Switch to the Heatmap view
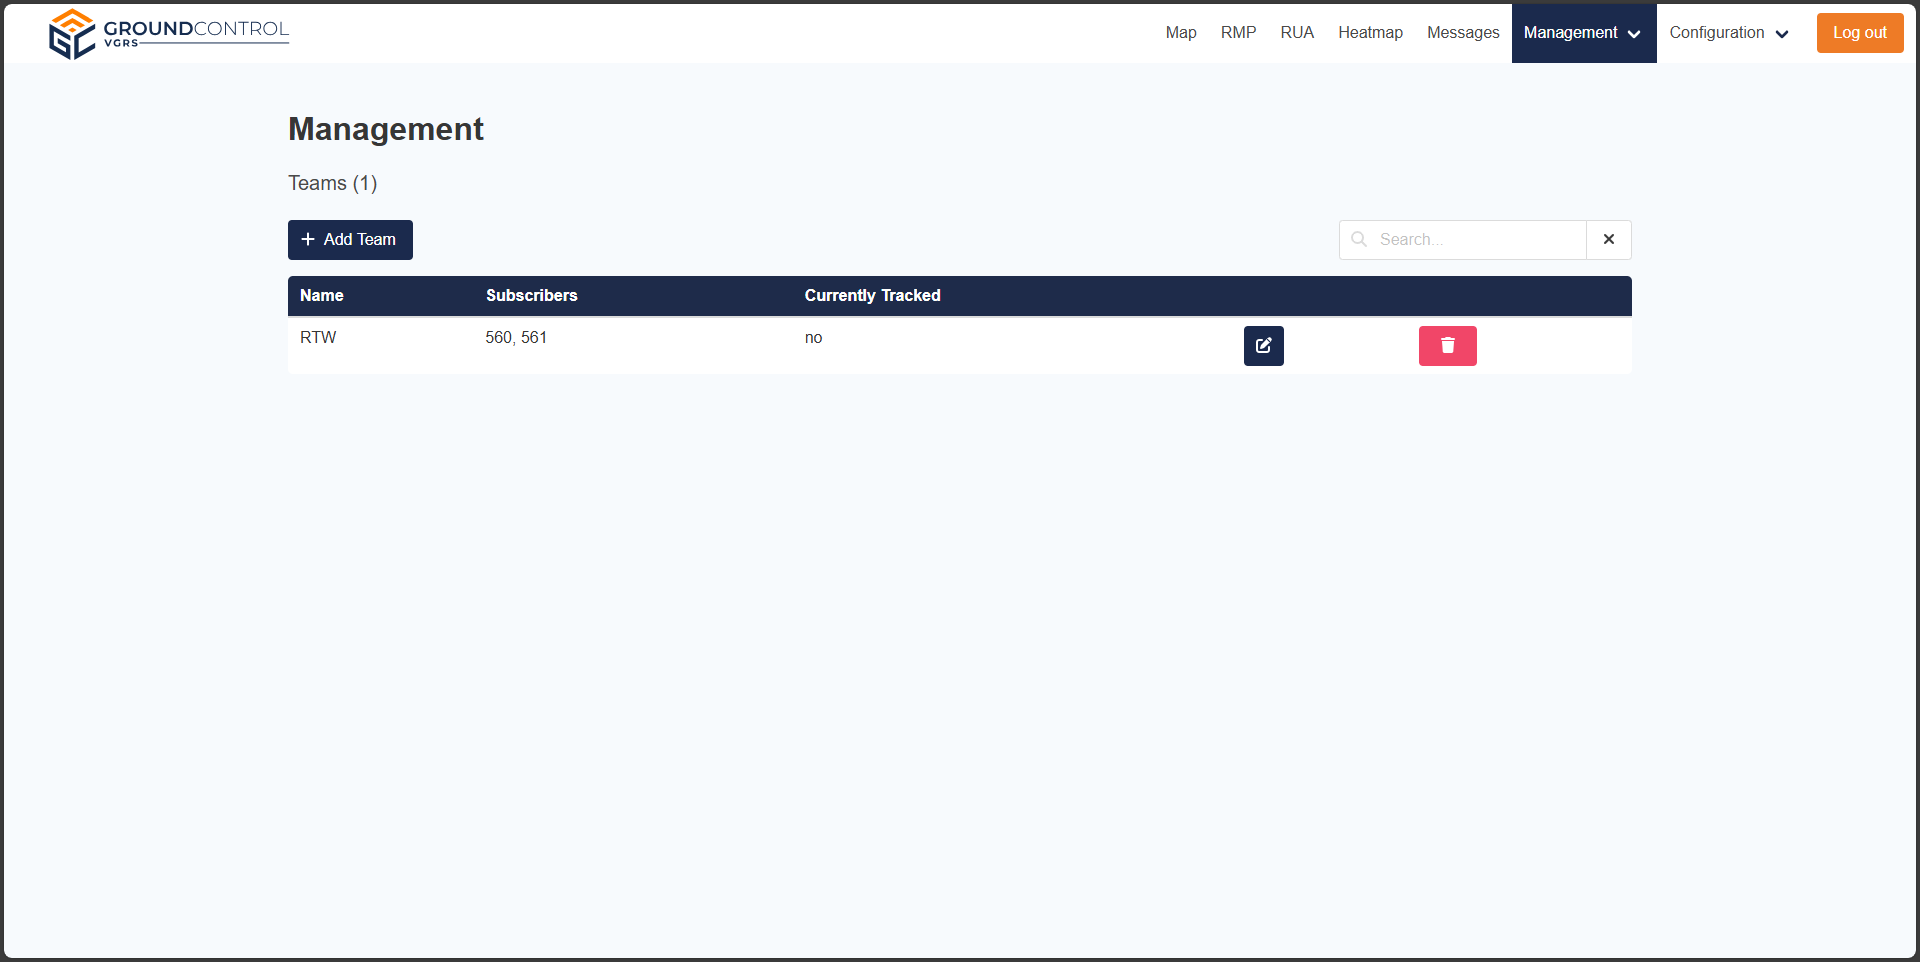The height and width of the screenshot is (962, 1920). pos(1370,33)
